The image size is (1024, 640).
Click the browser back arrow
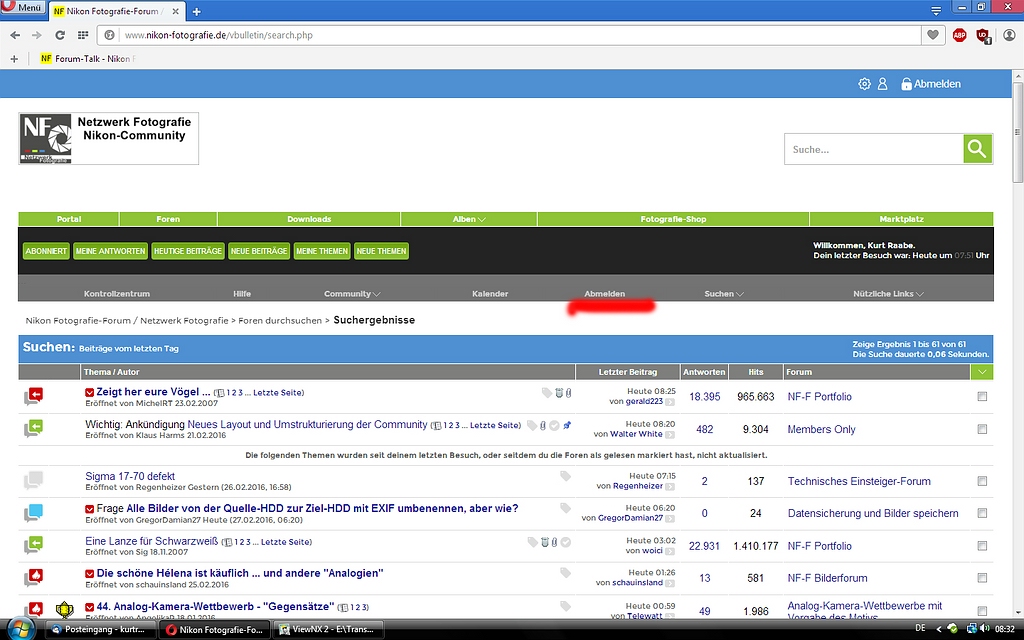[x=15, y=35]
